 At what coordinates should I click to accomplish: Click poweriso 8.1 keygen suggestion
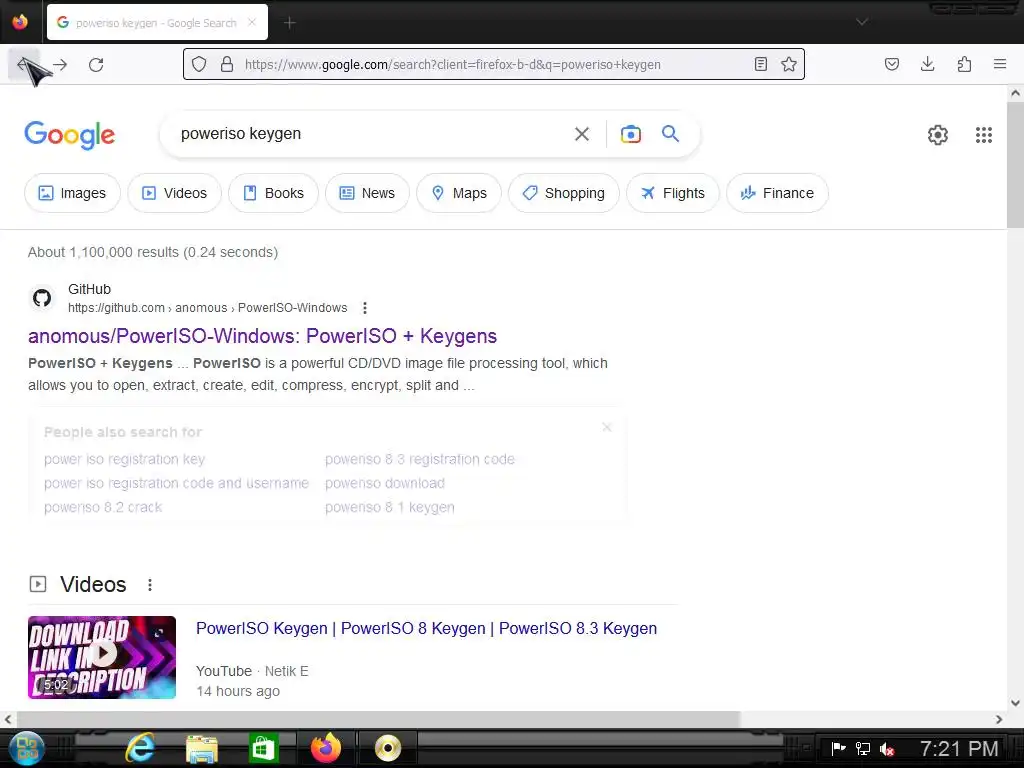pos(390,507)
